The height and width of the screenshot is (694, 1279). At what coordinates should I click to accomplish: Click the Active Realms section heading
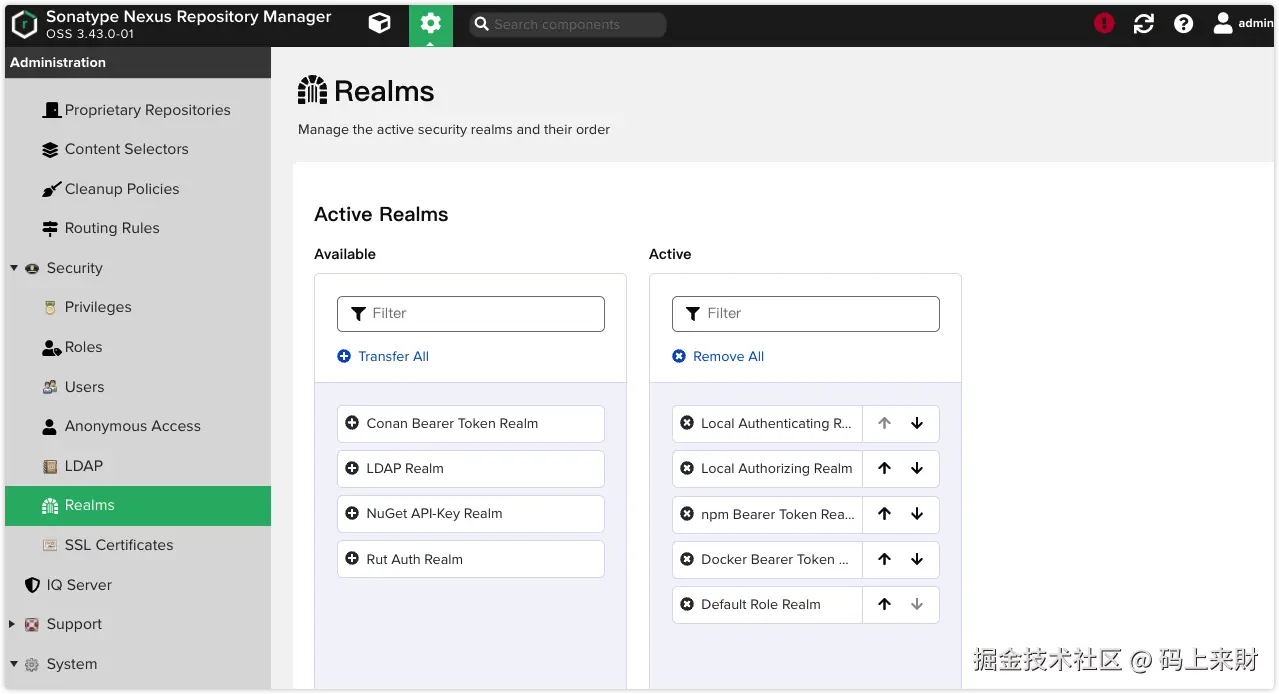pos(381,214)
